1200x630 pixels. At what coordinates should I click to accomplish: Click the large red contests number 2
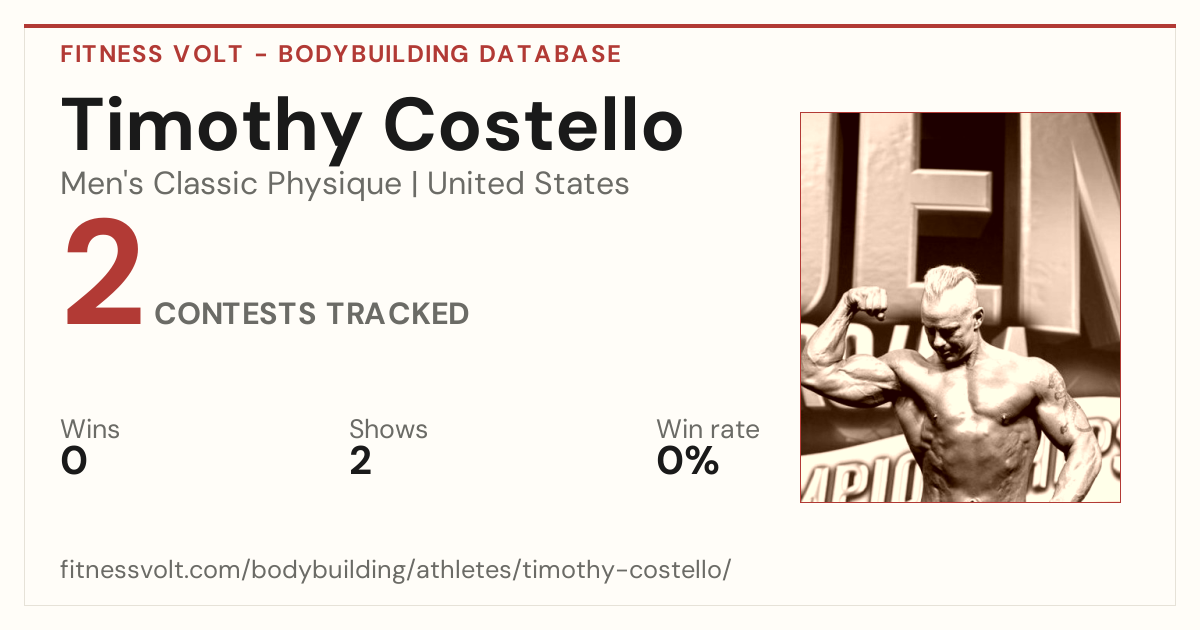103,275
